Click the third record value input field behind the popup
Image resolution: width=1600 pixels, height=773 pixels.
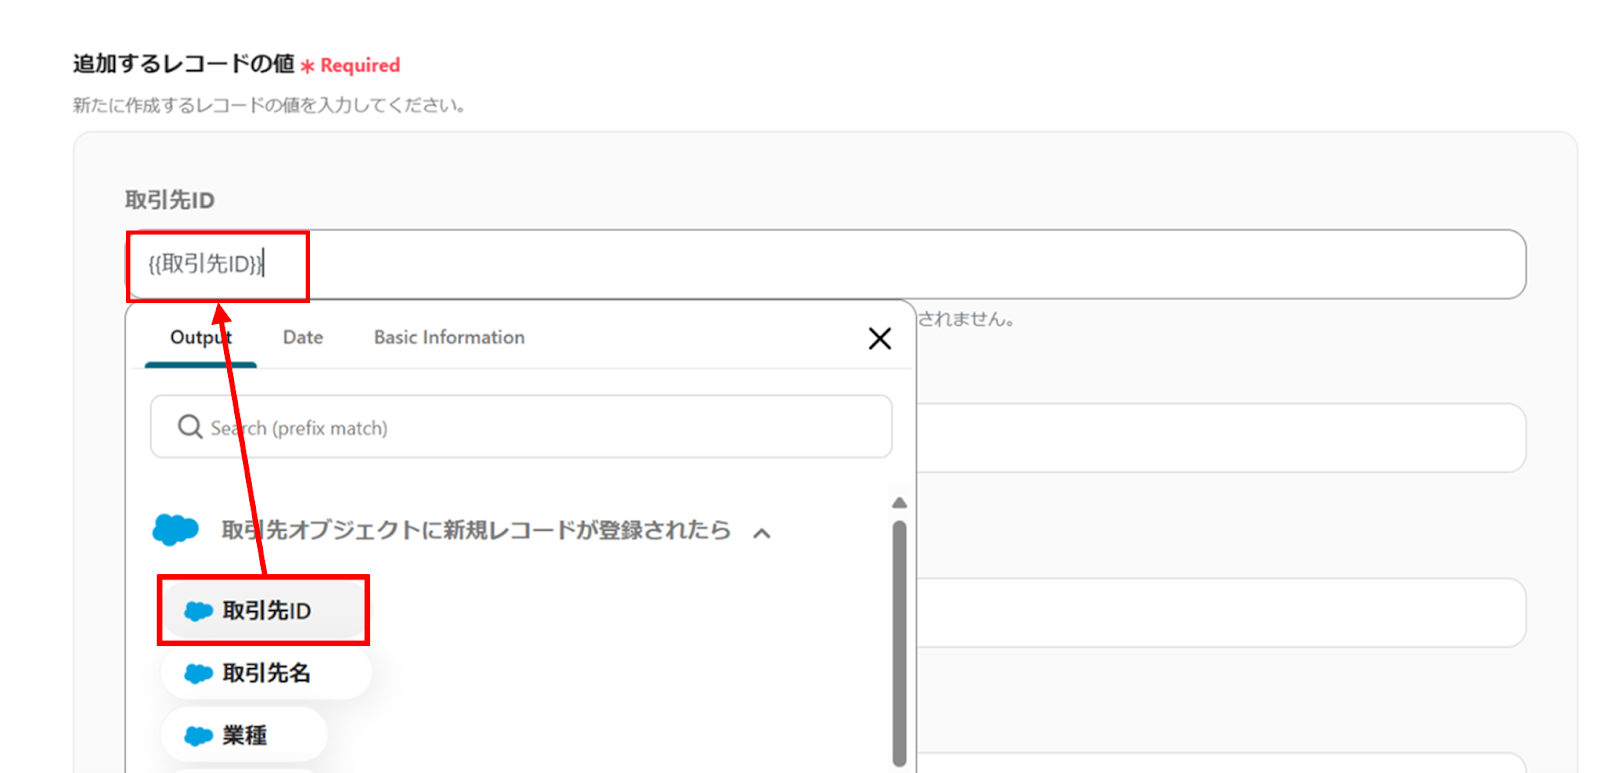1221,613
